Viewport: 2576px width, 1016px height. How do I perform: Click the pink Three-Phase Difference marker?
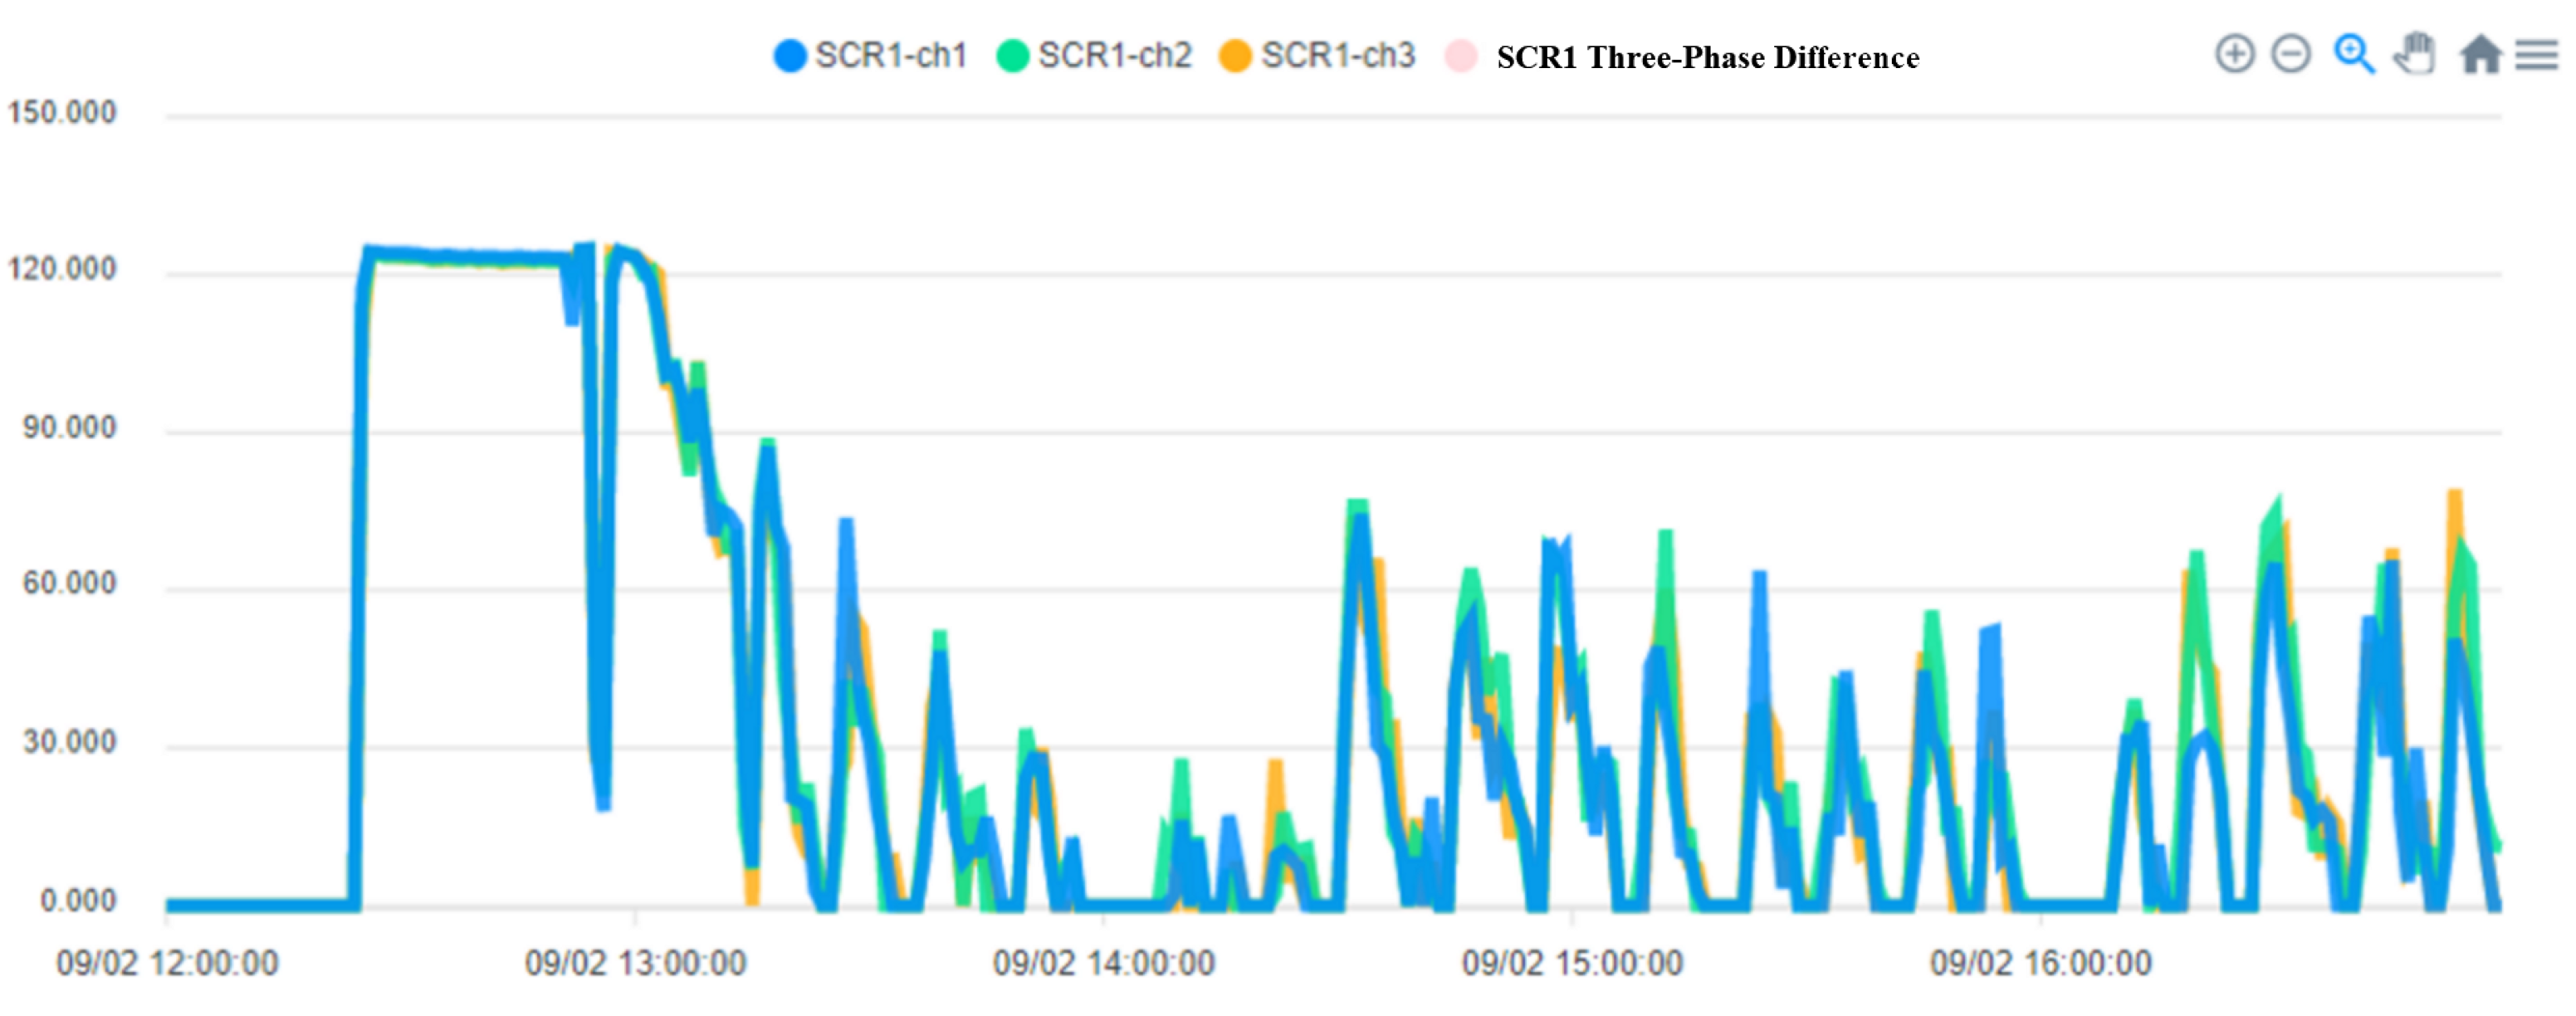click(x=1460, y=55)
